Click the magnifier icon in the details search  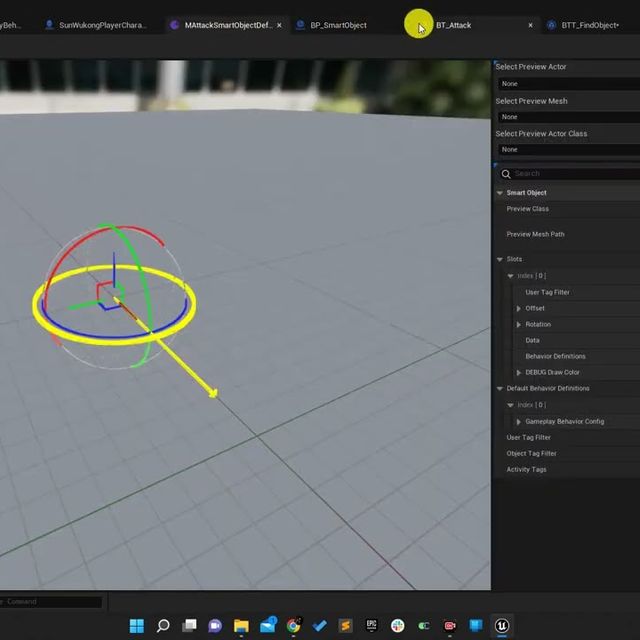(506, 174)
